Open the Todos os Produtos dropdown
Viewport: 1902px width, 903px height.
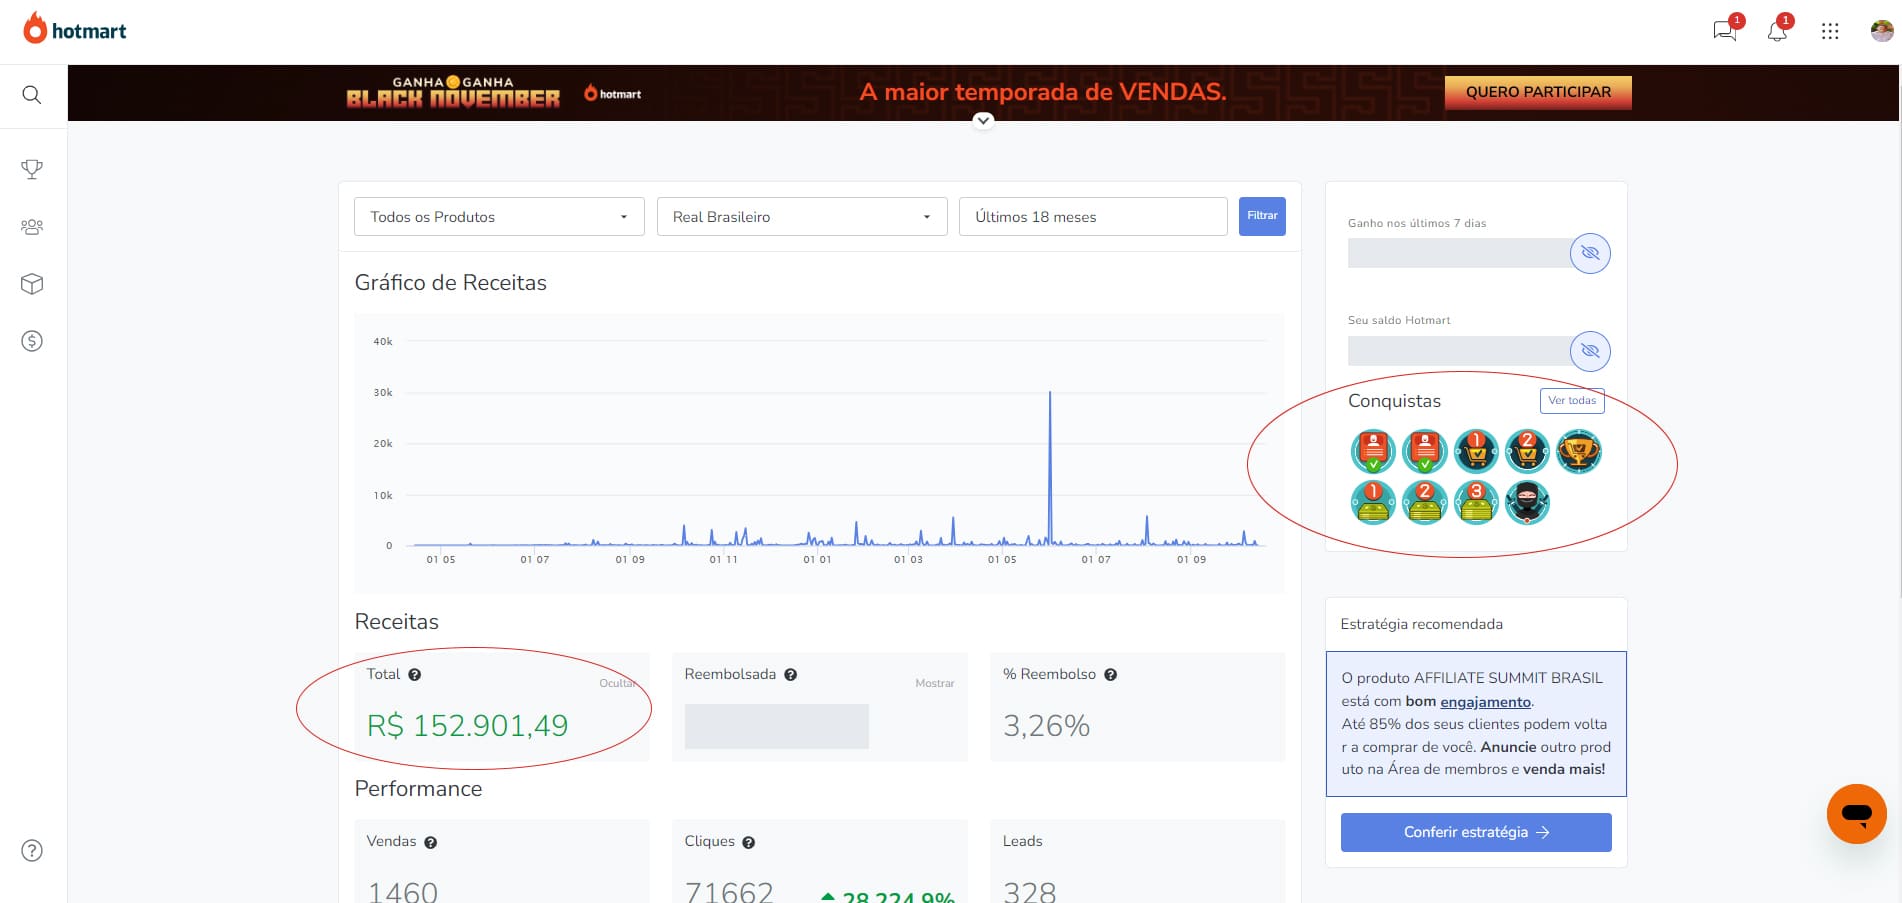(x=499, y=217)
